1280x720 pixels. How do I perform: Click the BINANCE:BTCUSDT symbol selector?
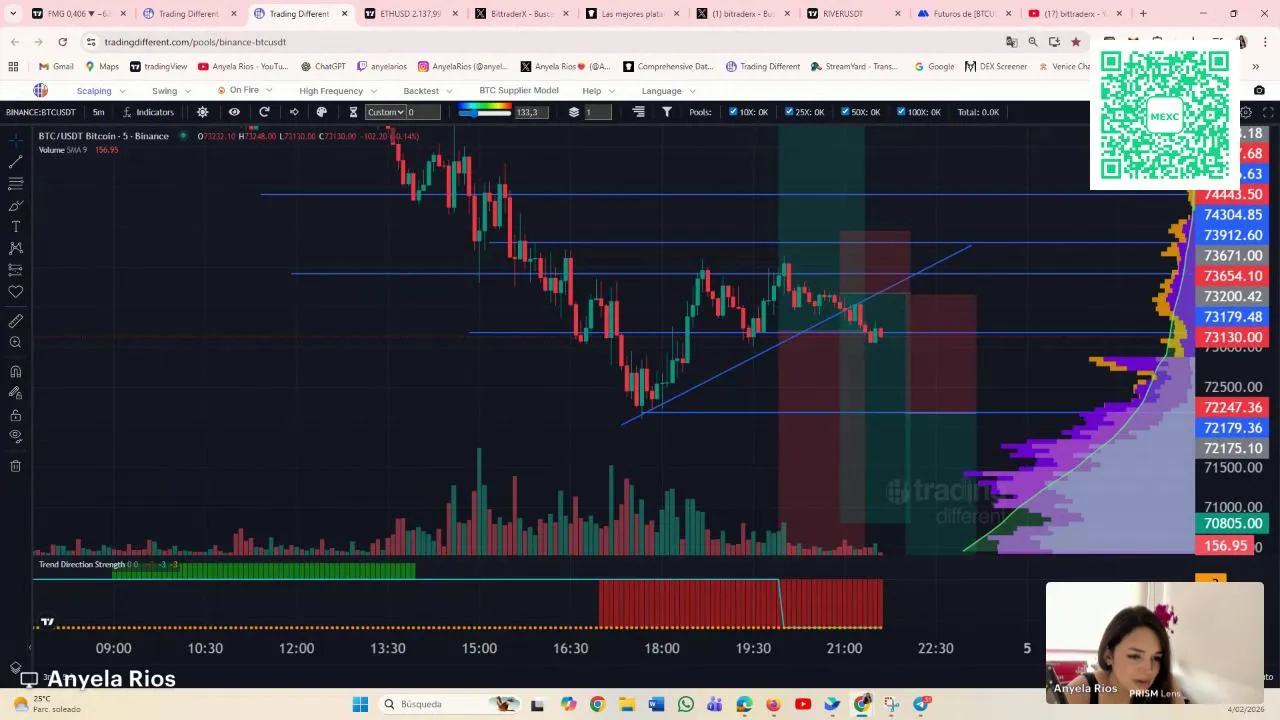pos(41,112)
